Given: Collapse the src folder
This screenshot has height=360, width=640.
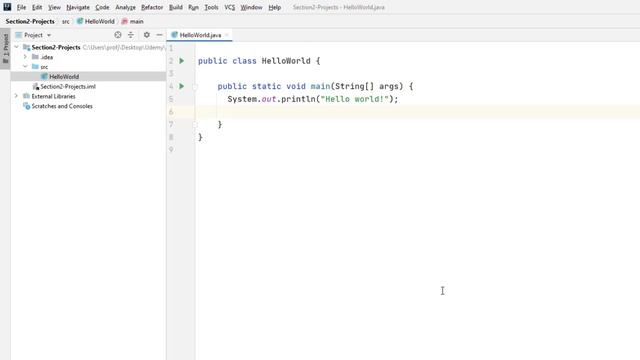Looking at the screenshot, I should click(25, 67).
